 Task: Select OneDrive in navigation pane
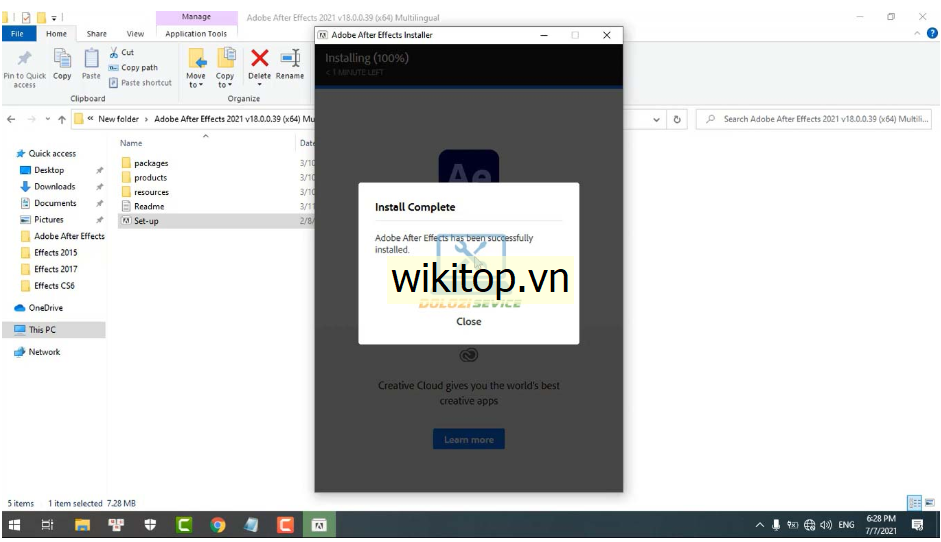pos(45,307)
